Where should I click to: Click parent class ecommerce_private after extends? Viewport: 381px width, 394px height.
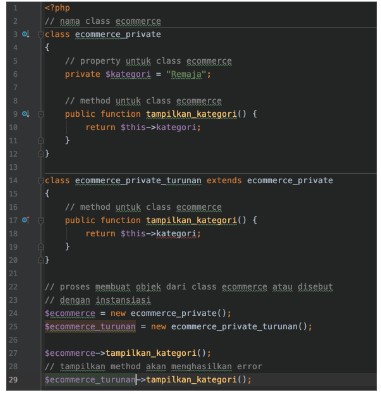pyautogui.click(x=290, y=180)
